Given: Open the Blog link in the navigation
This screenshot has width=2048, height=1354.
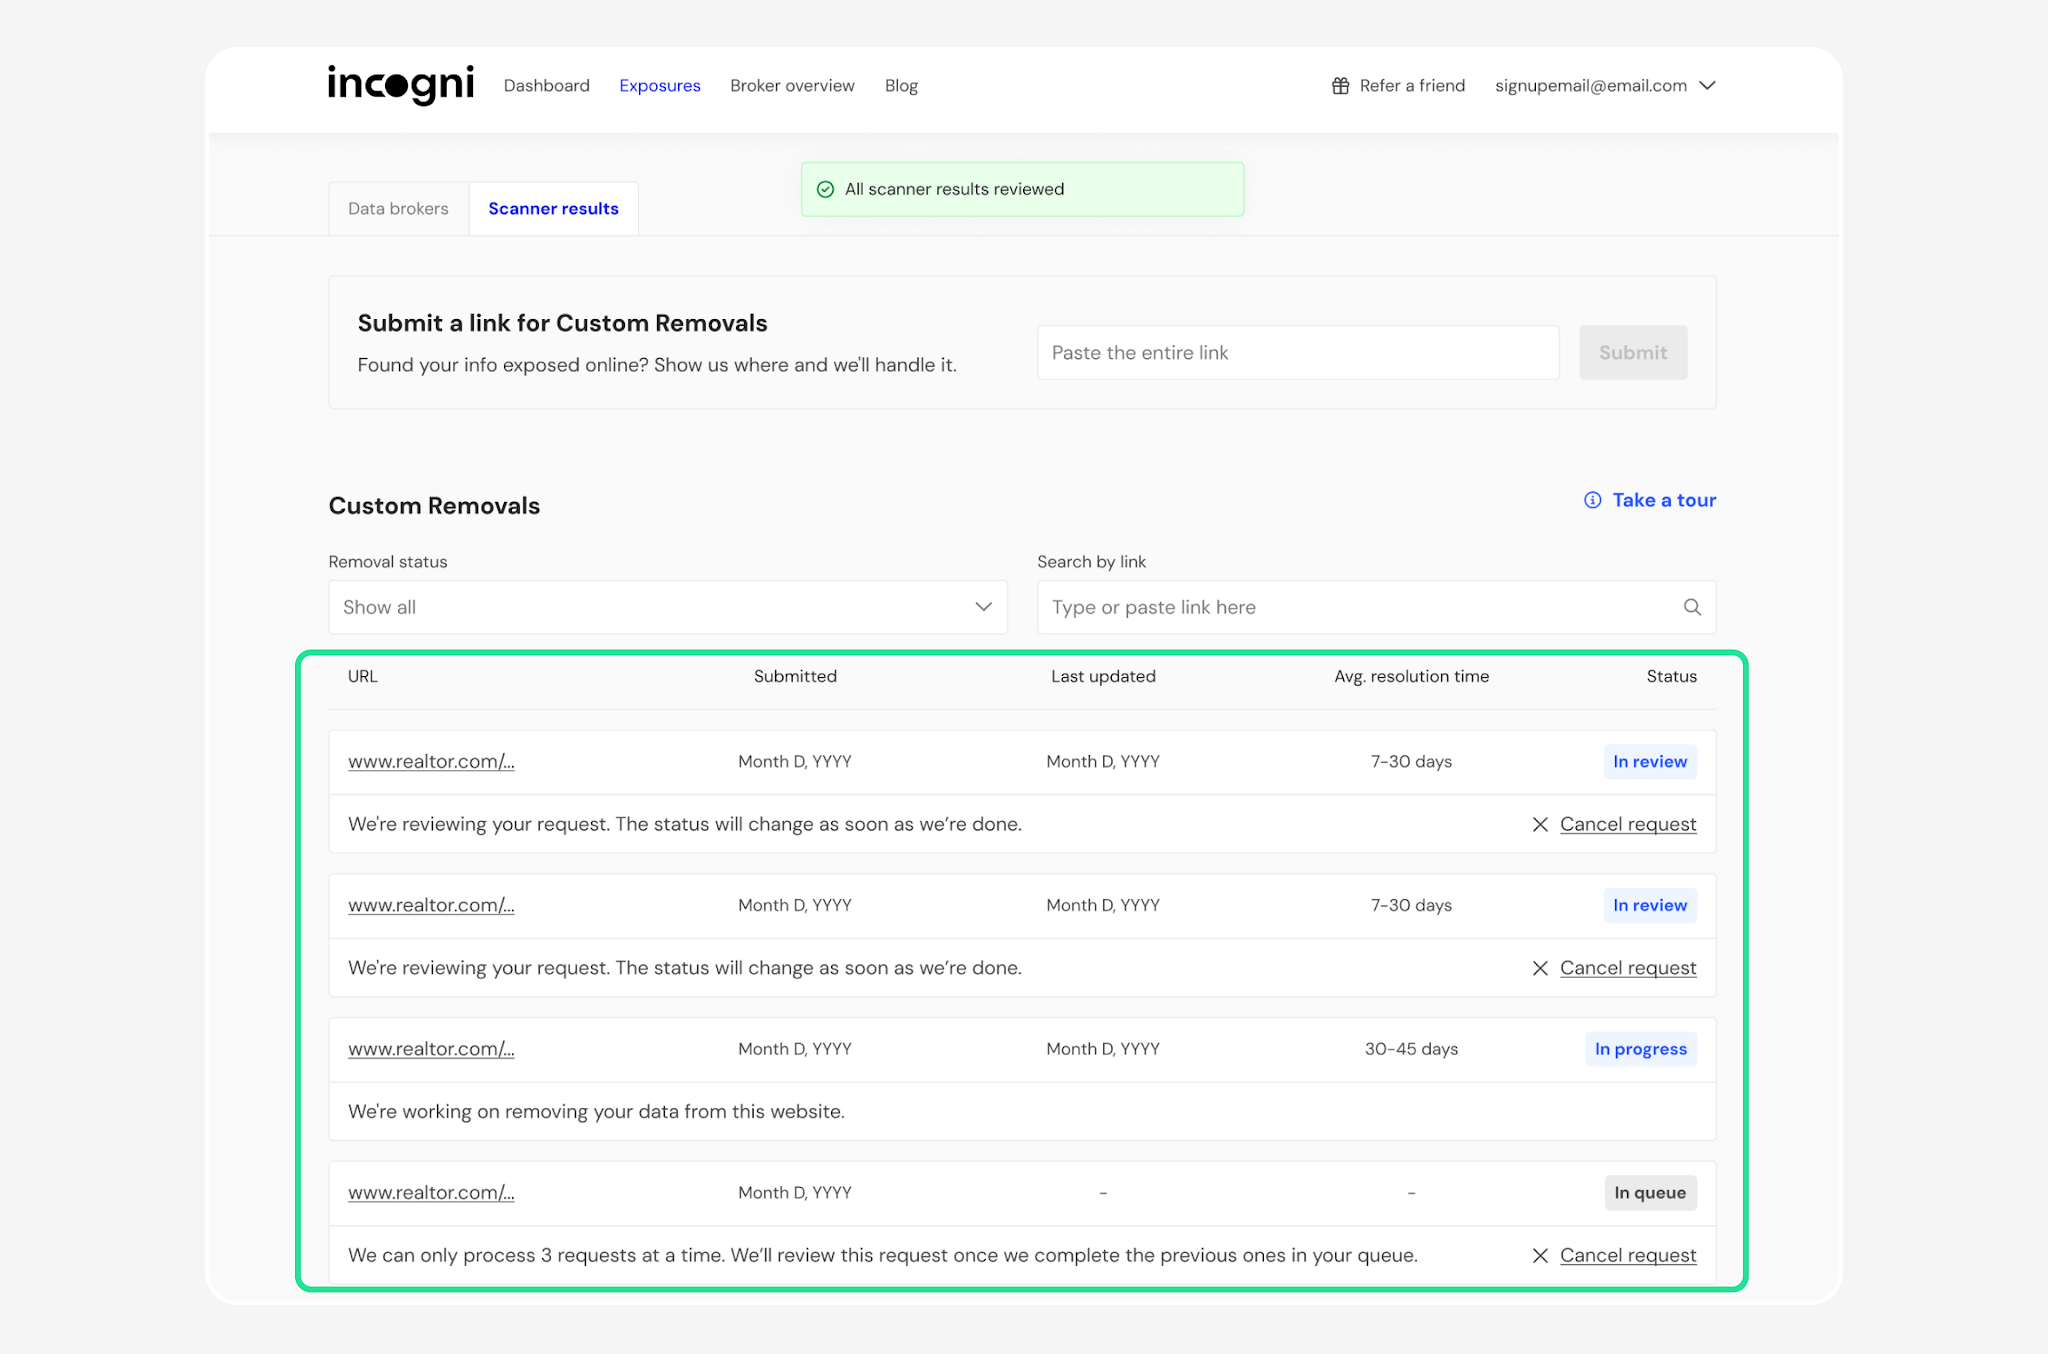Looking at the screenshot, I should pyautogui.click(x=901, y=86).
